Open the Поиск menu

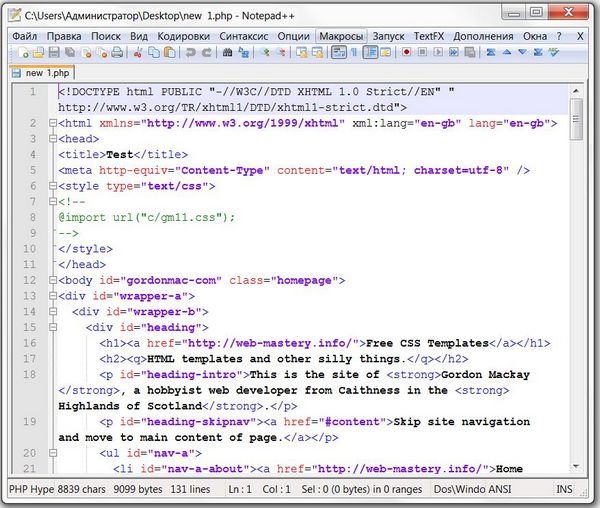point(106,36)
